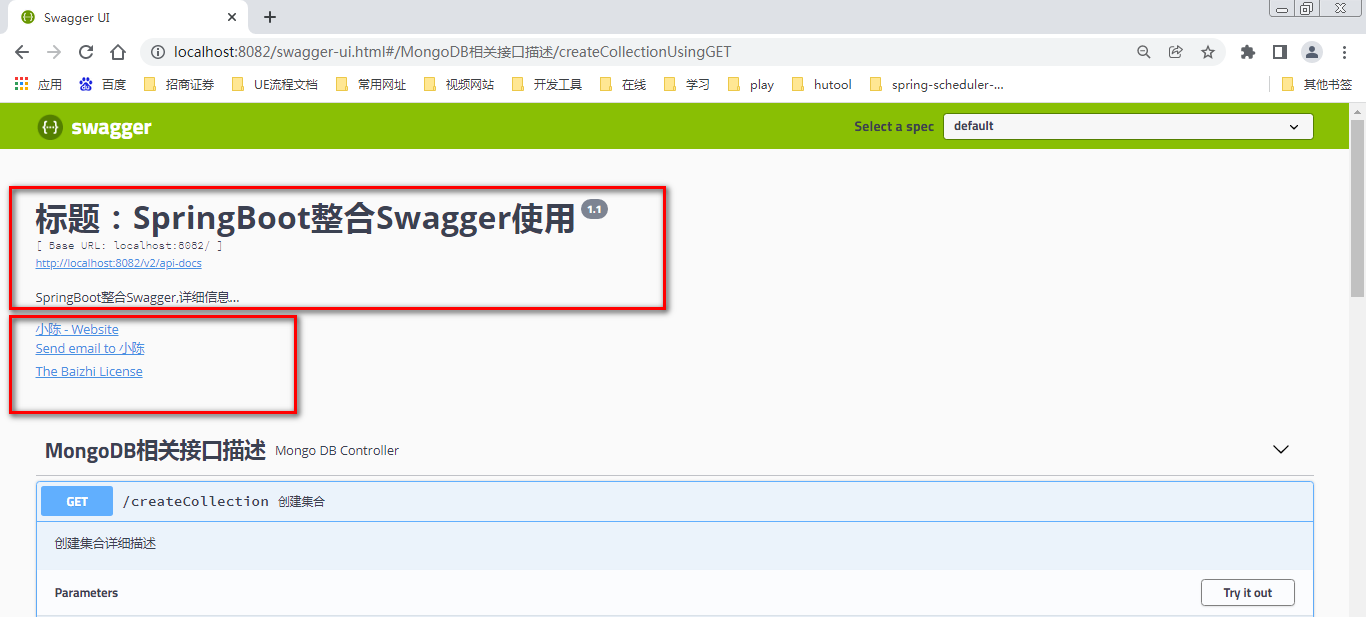Open the 招商证券 bookmark folder
Image resolution: width=1366 pixels, height=617 pixels.
[179, 85]
